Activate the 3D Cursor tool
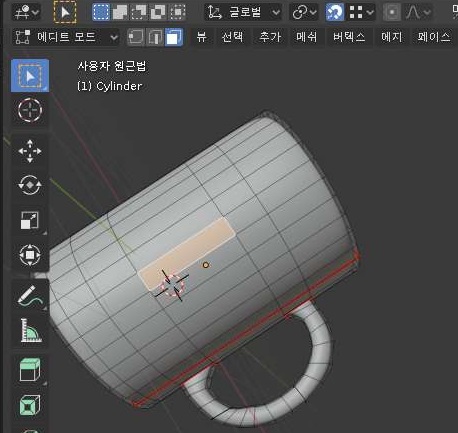The width and height of the screenshot is (458, 433). coord(30,110)
